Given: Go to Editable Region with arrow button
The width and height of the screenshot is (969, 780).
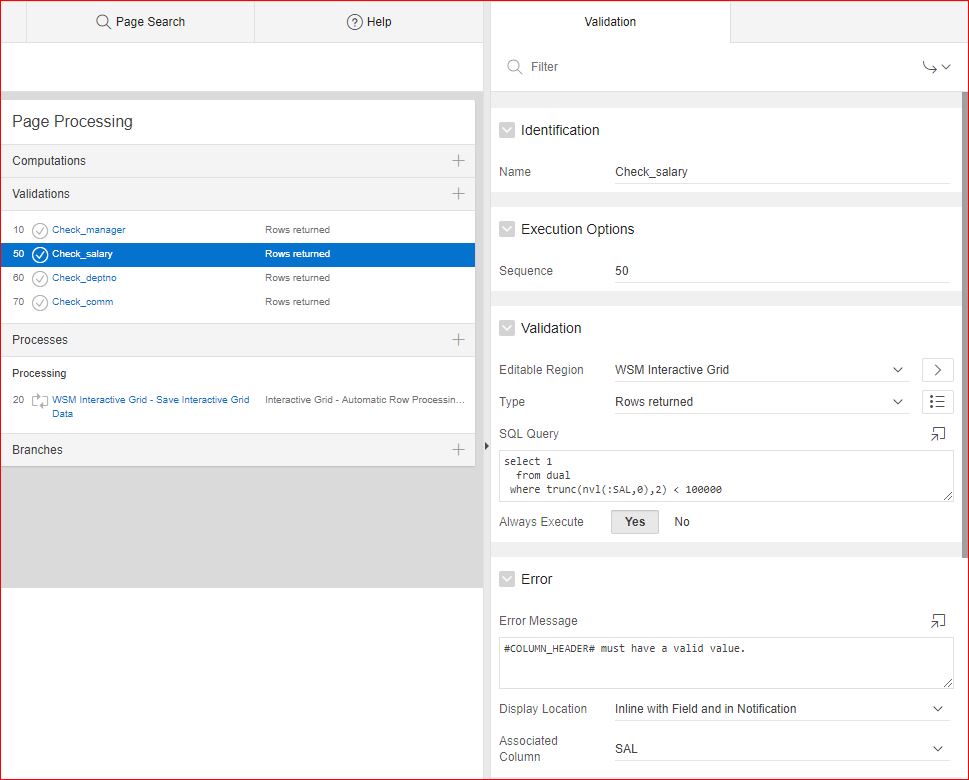Looking at the screenshot, I should (x=937, y=370).
